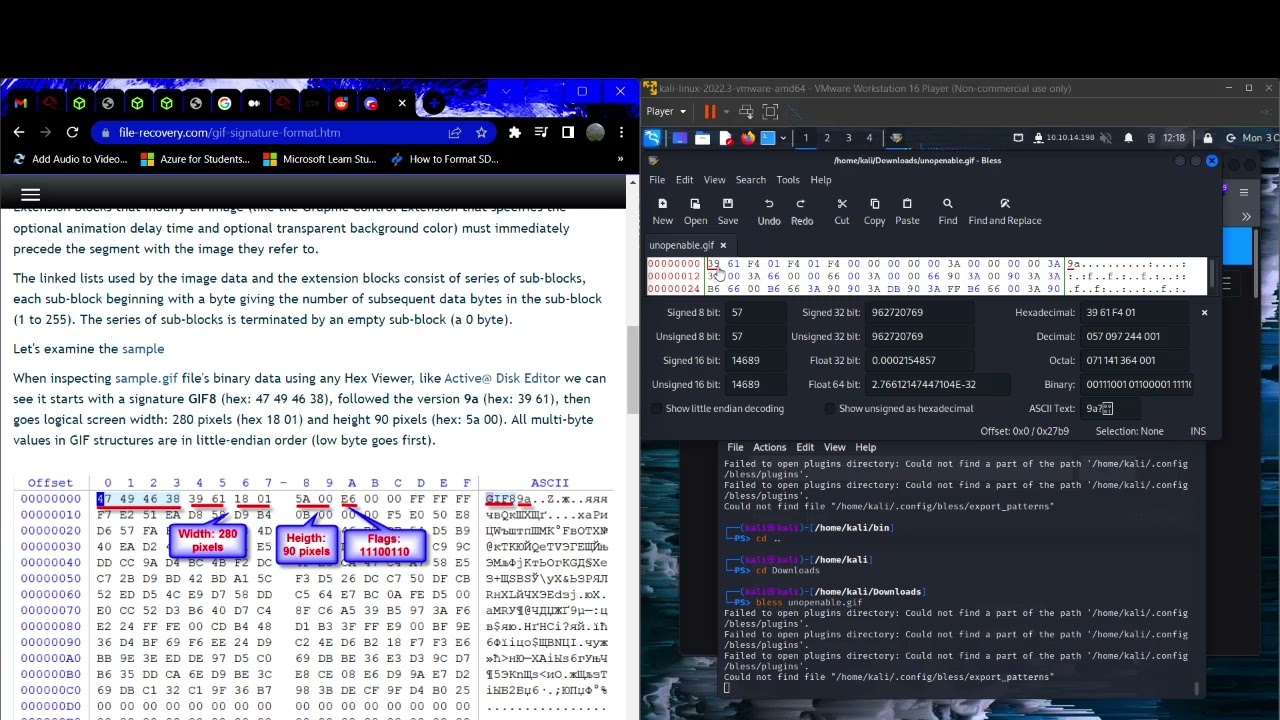
Task: Go back in Chrome
Action: click(19, 132)
